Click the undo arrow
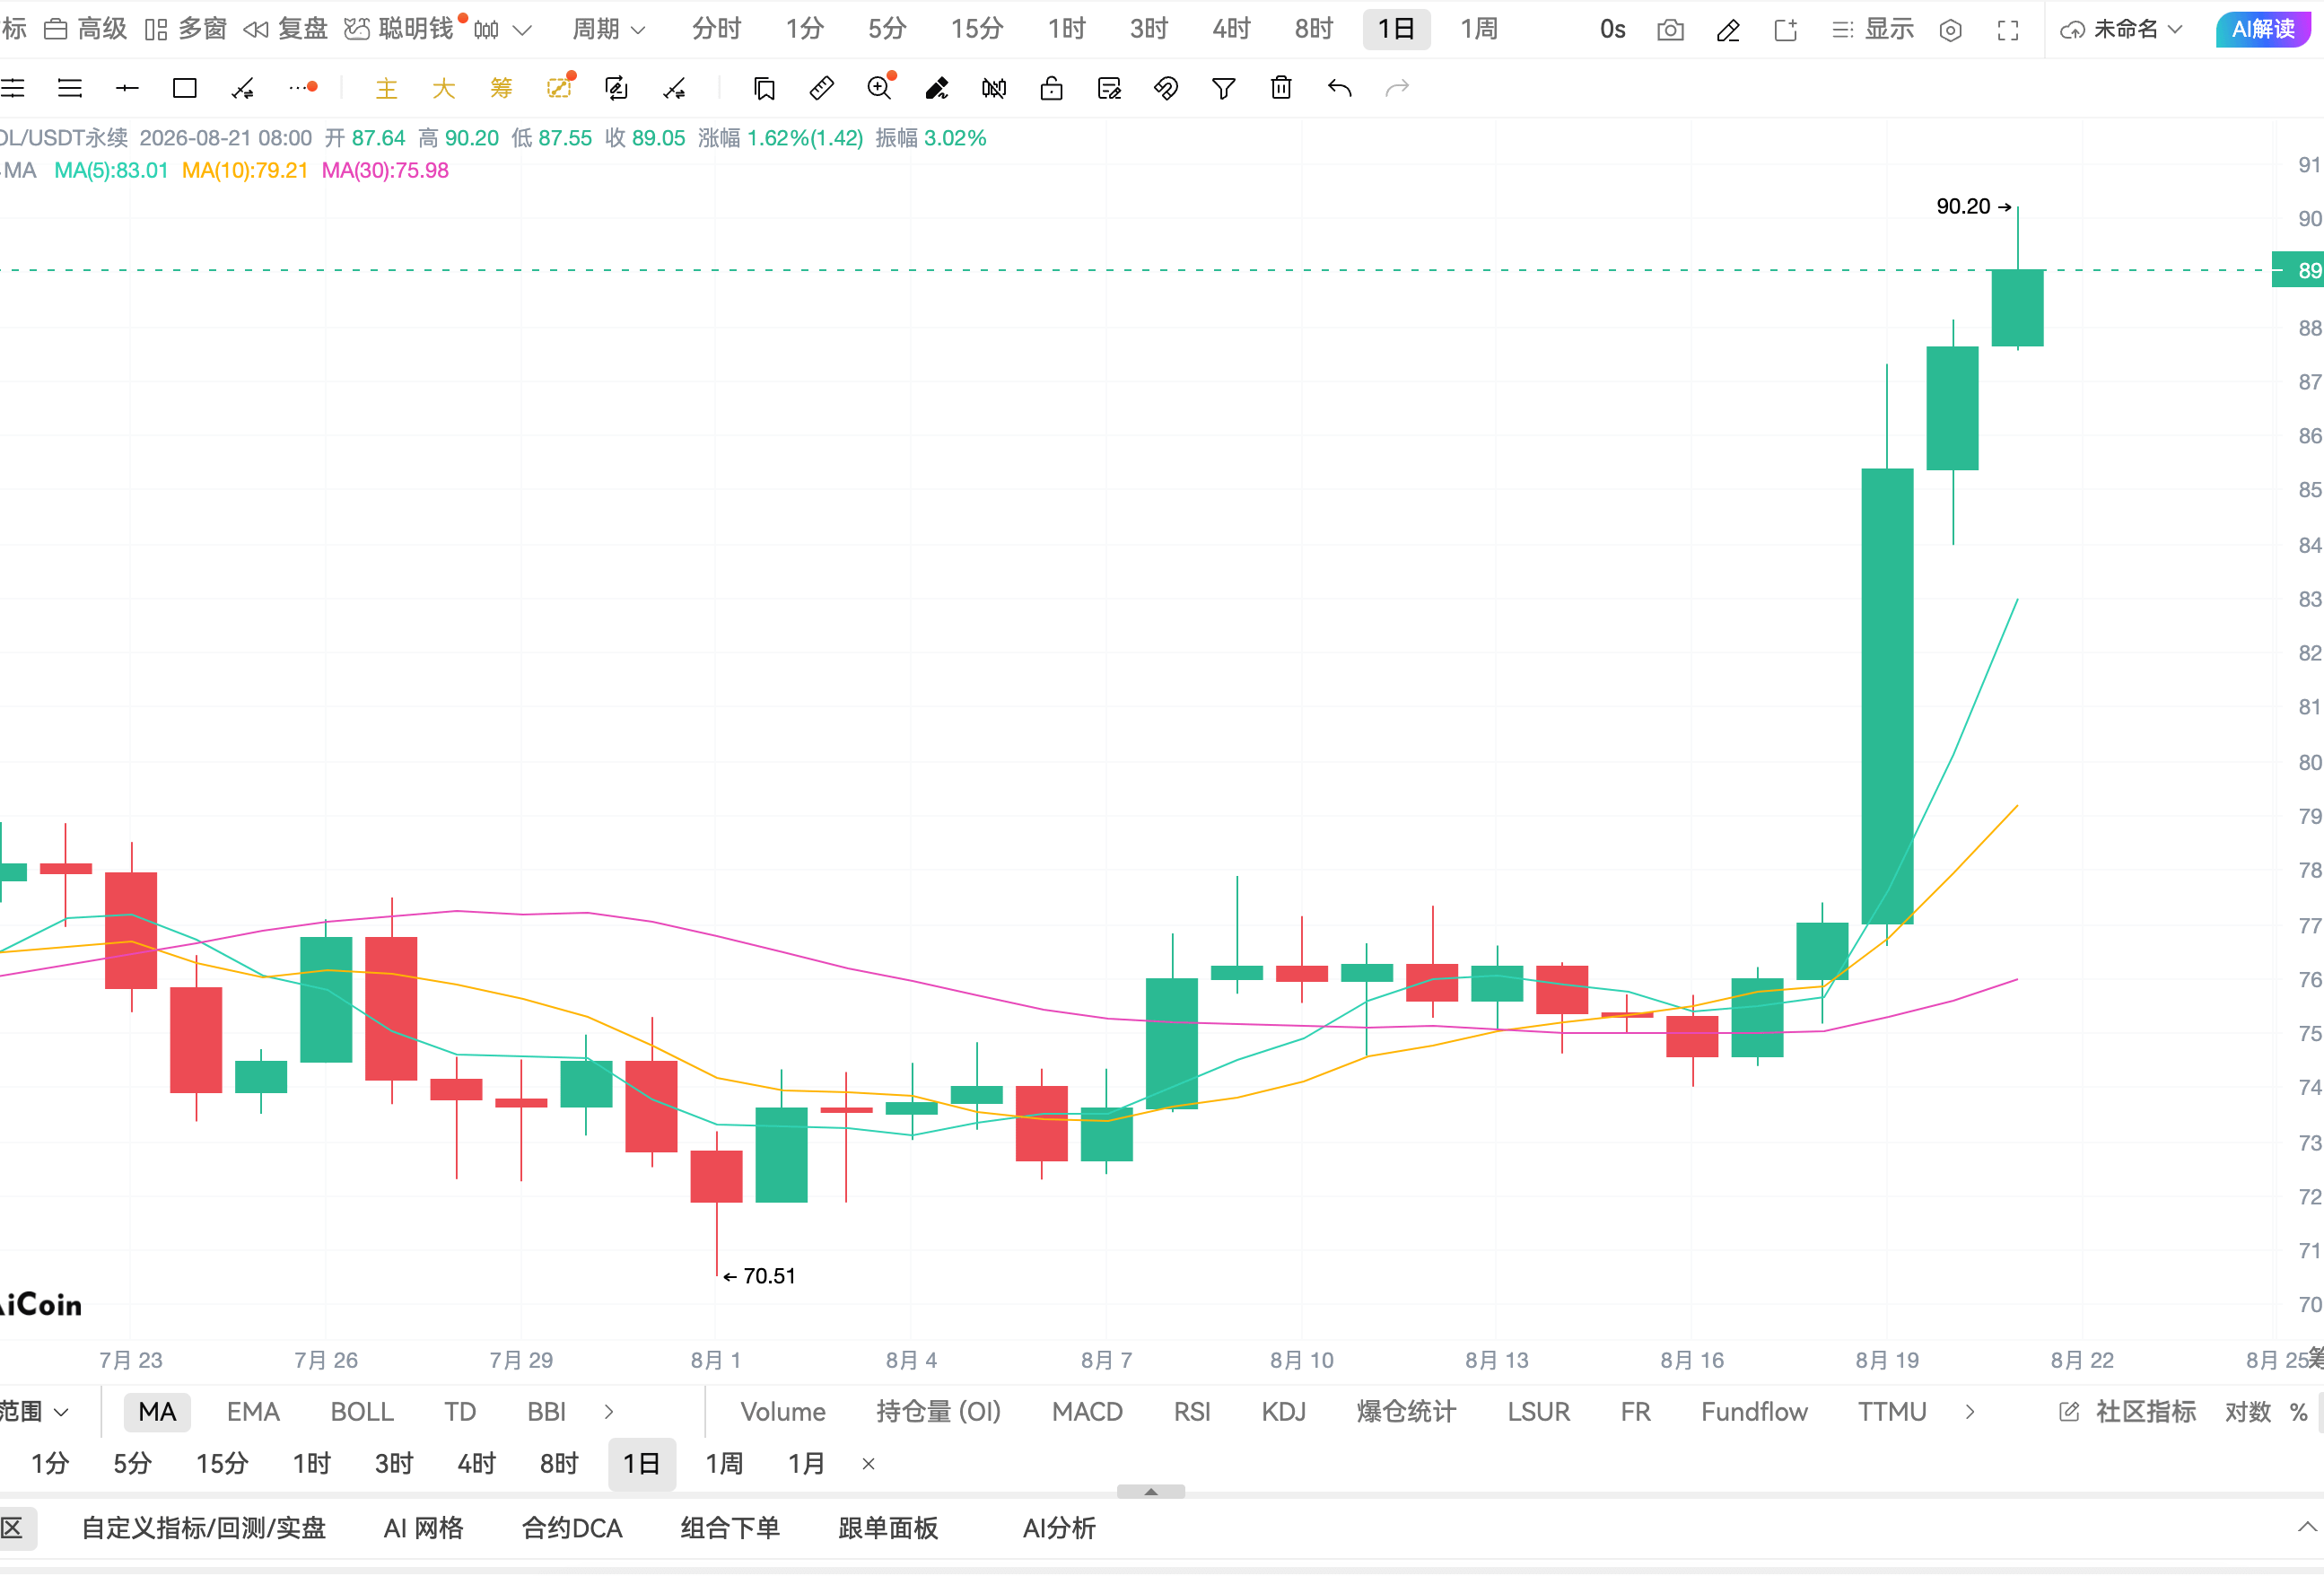Image resolution: width=2324 pixels, height=1576 pixels. 1340,89
